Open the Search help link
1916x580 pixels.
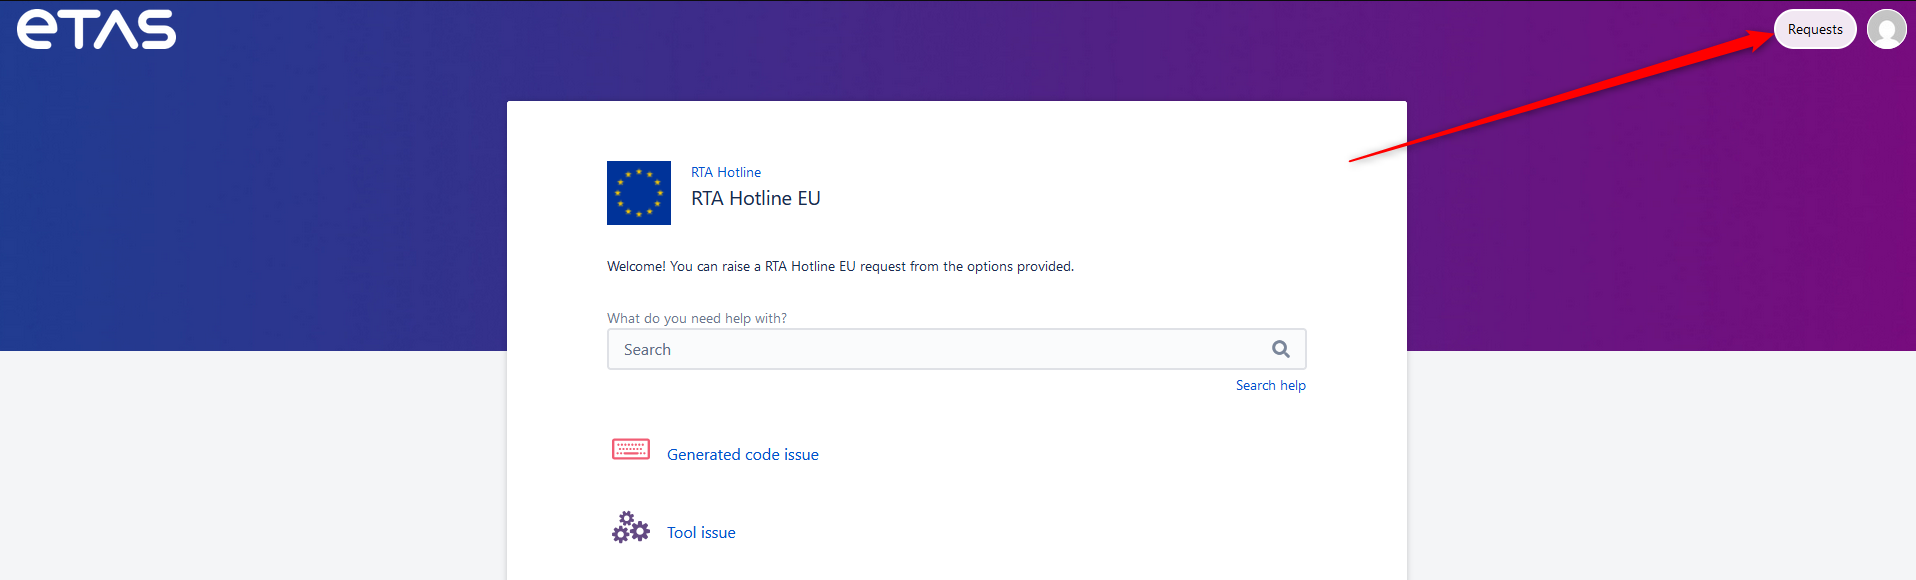click(x=1271, y=385)
